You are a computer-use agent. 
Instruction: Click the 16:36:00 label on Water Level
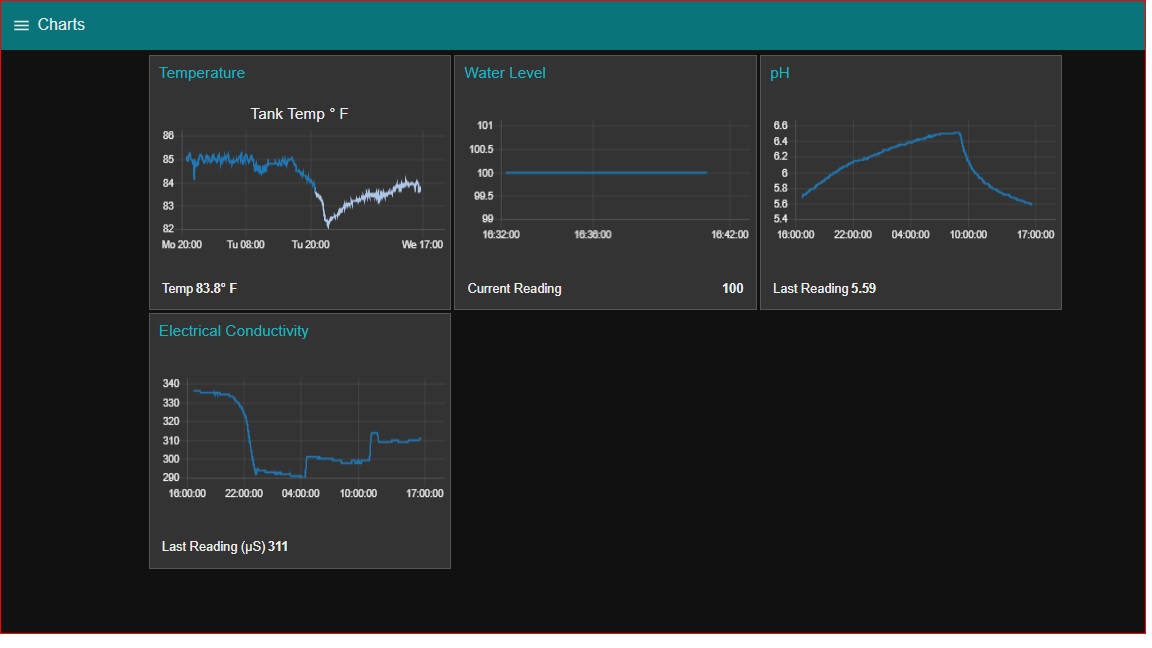coord(593,234)
